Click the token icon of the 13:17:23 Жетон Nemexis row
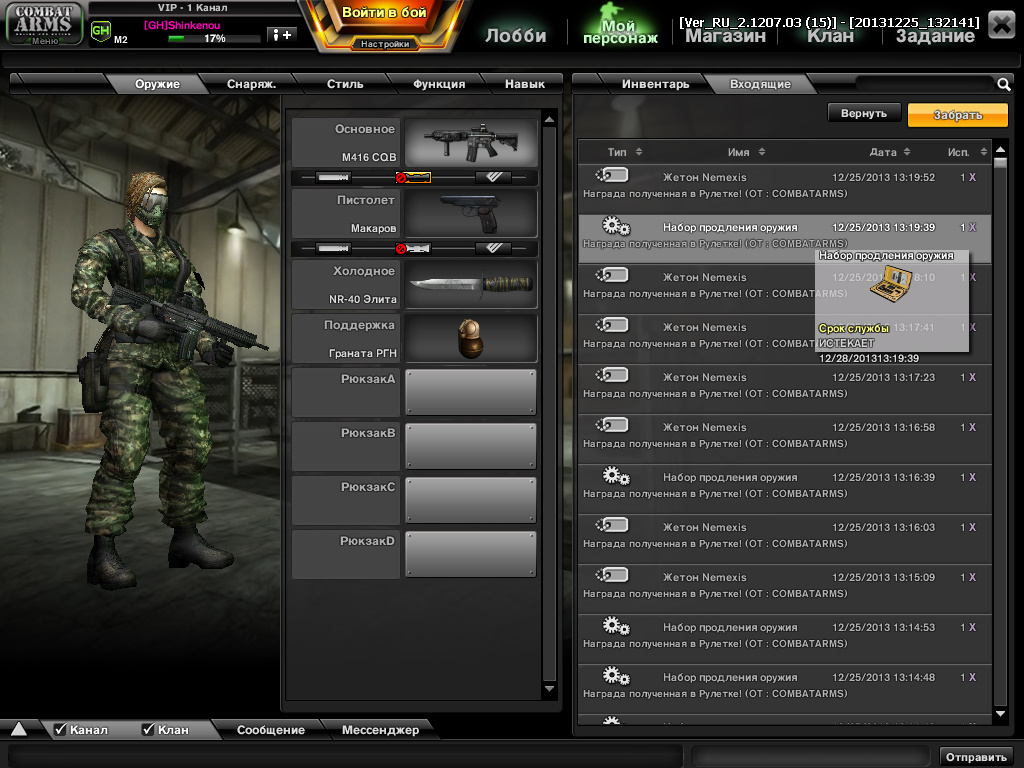Image resolution: width=1024 pixels, height=768 pixels. point(612,375)
